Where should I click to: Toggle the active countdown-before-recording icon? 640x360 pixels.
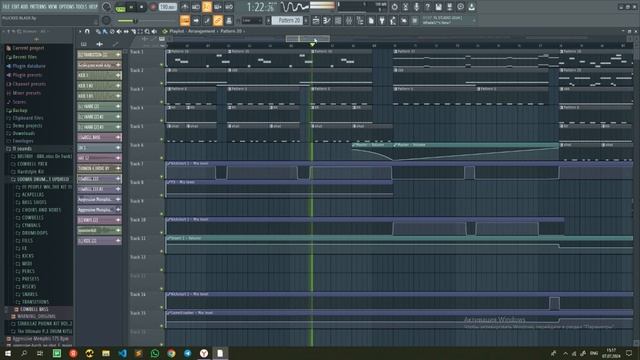pyautogui.click(x=207, y=7)
